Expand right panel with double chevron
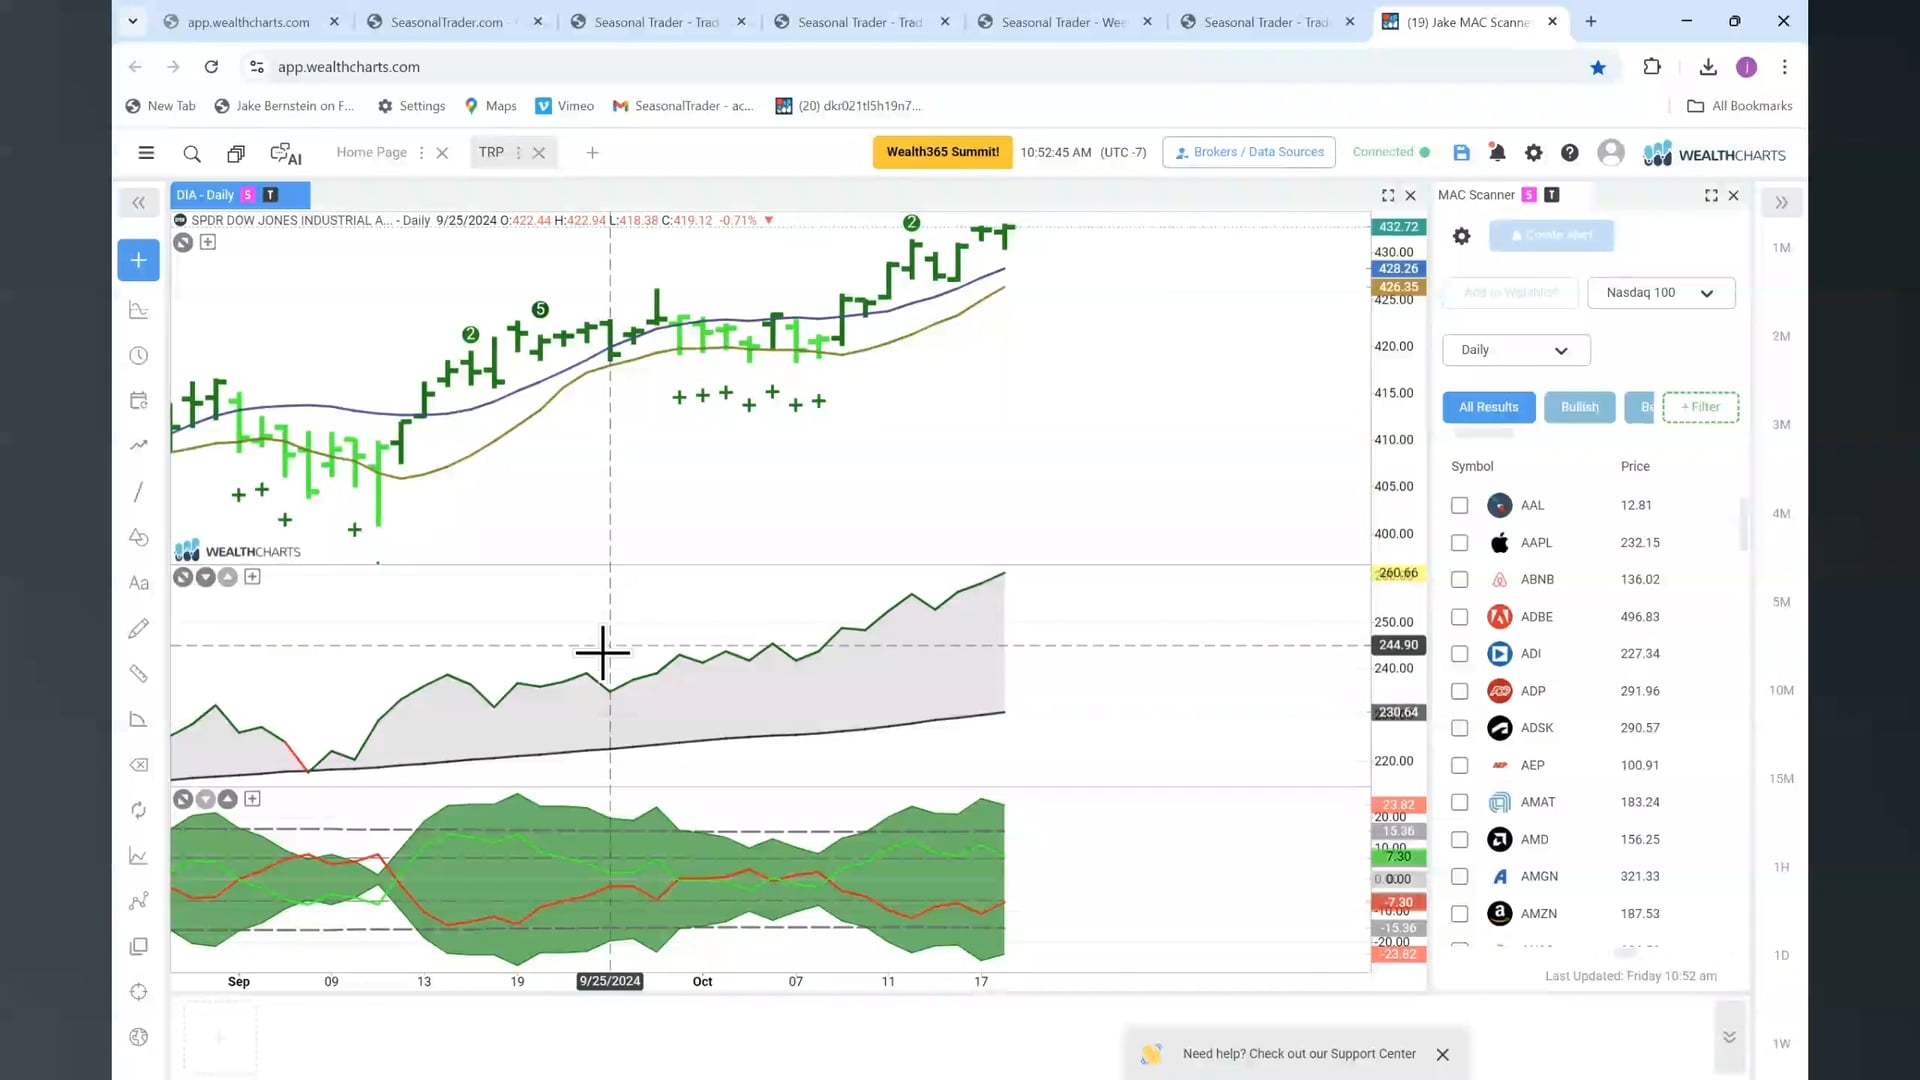This screenshot has width=1920, height=1080. click(1781, 203)
